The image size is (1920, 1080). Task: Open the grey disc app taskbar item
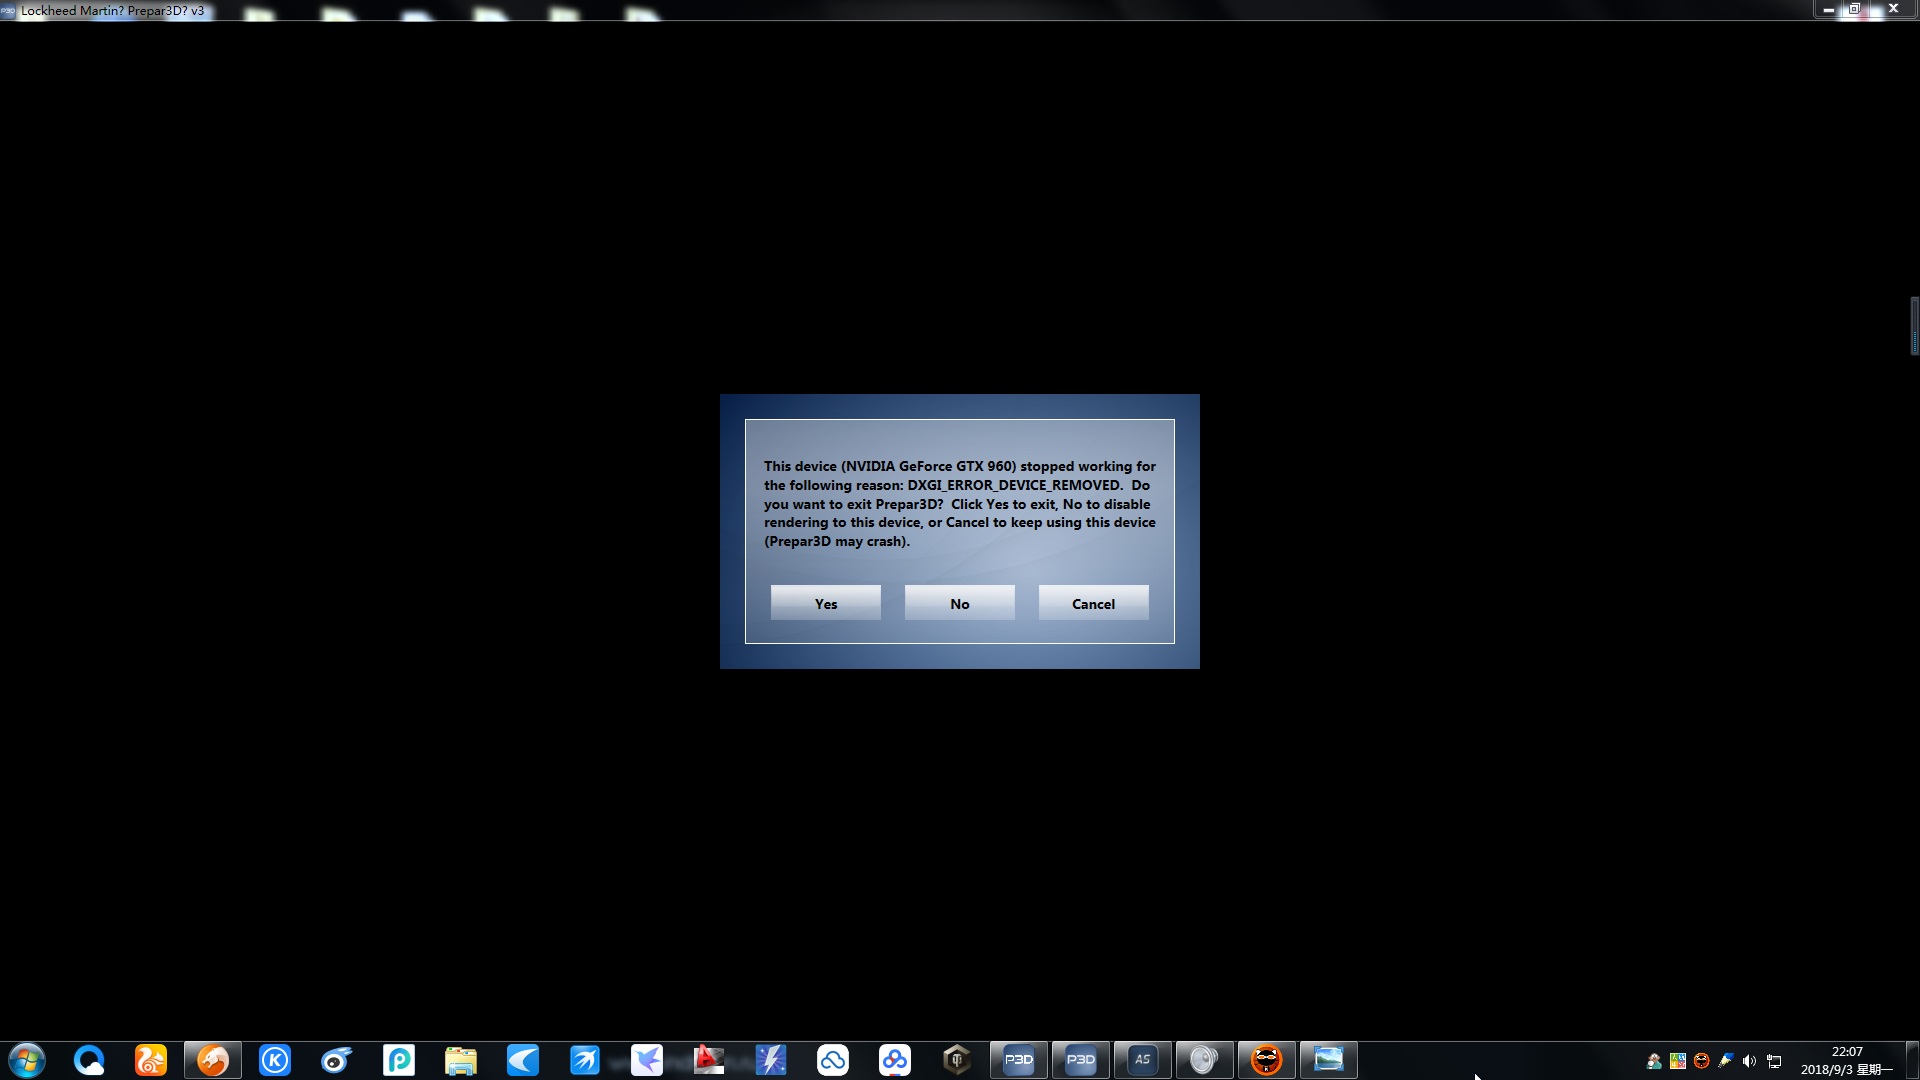point(1205,1060)
